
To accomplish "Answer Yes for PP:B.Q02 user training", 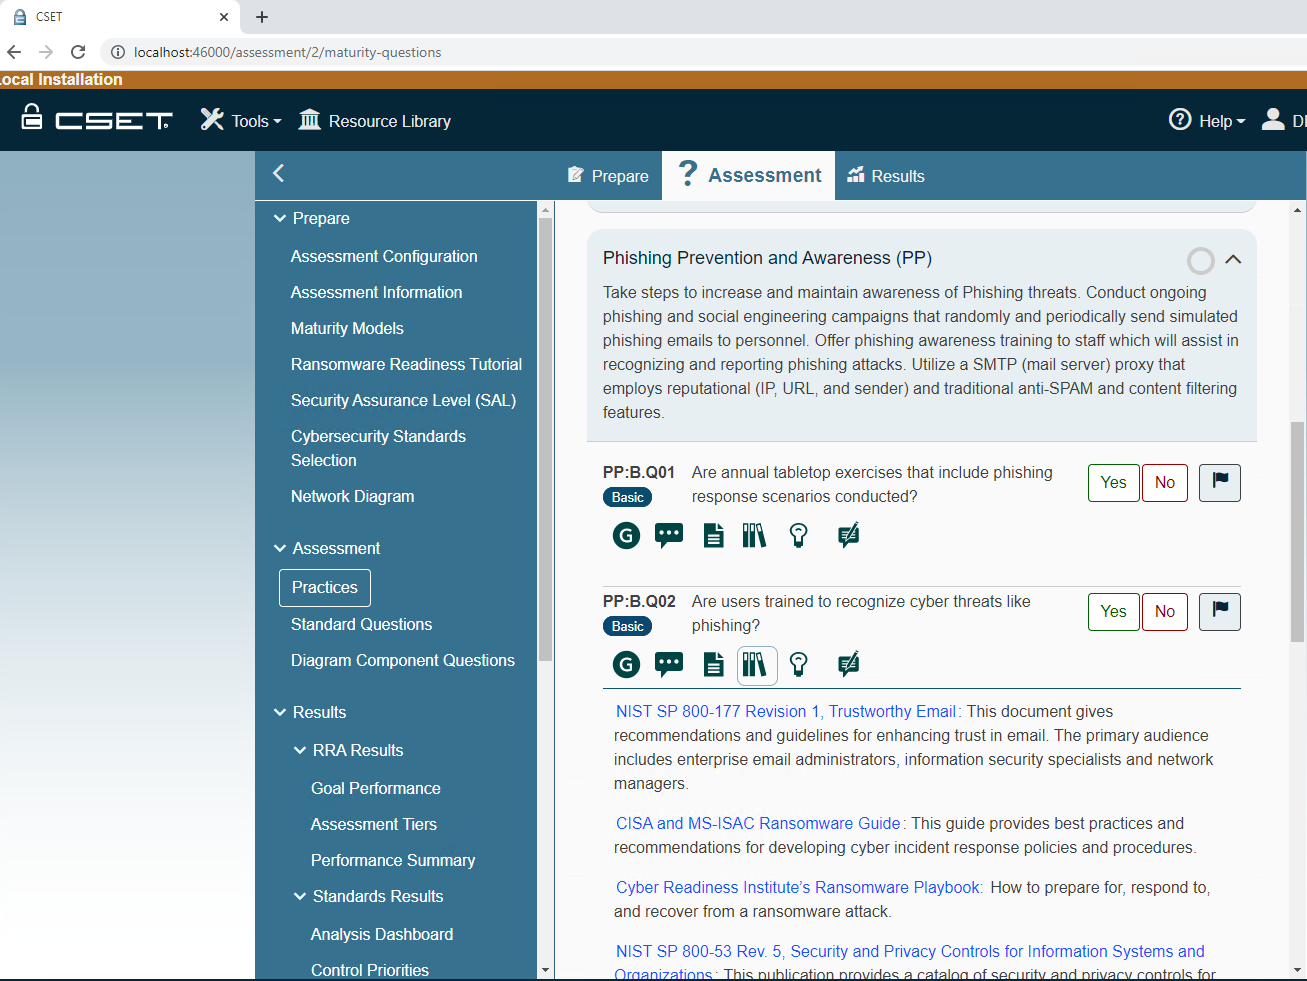I will pyautogui.click(x=1113, y=612).
